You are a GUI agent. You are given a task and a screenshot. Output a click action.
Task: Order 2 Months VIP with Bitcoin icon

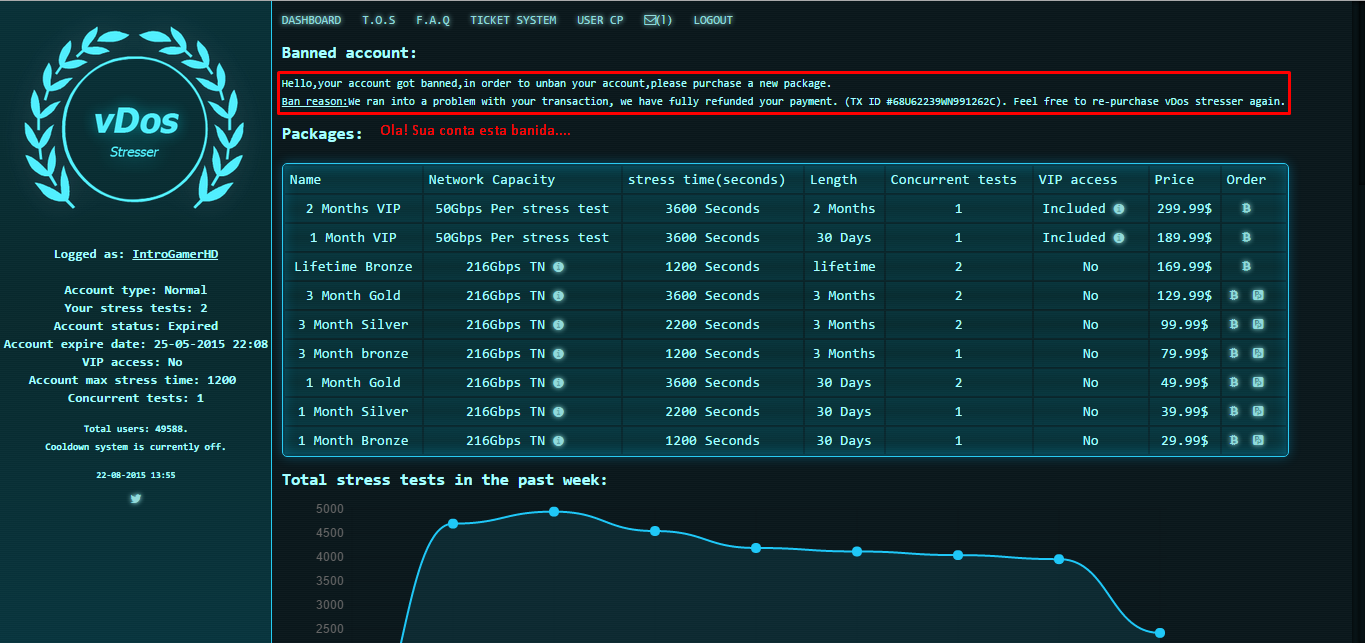1246,209
